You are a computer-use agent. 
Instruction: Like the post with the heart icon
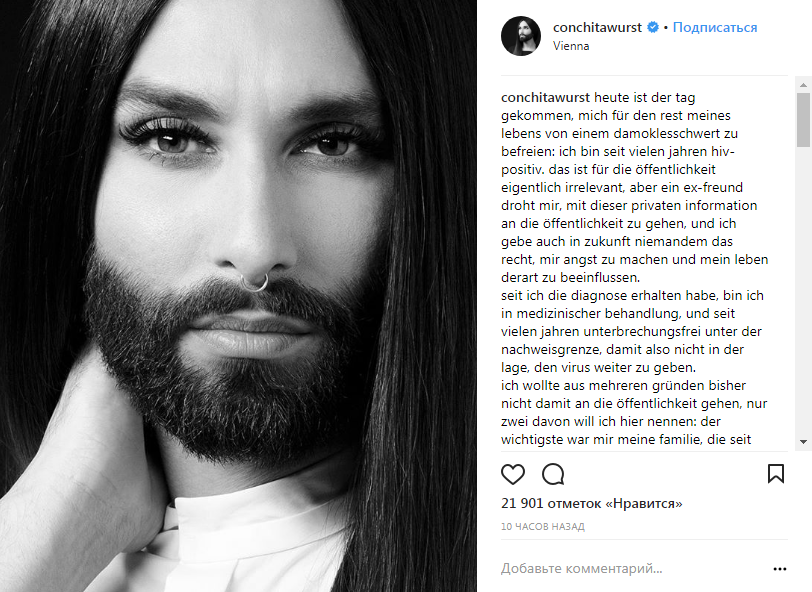click(x=513, y=474)
